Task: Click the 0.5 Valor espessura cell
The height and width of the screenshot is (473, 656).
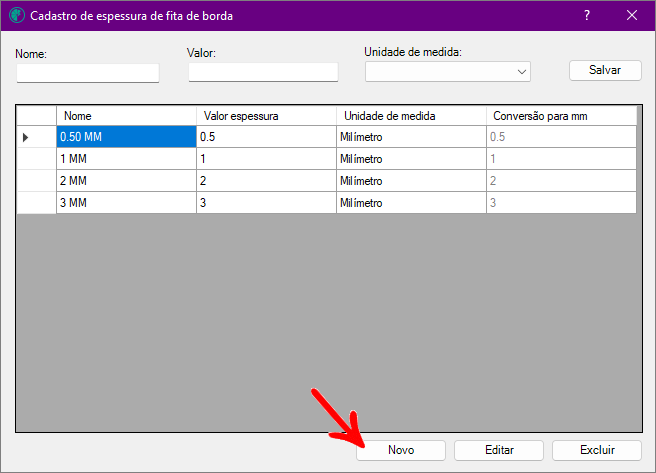Action: coord(266,137)
